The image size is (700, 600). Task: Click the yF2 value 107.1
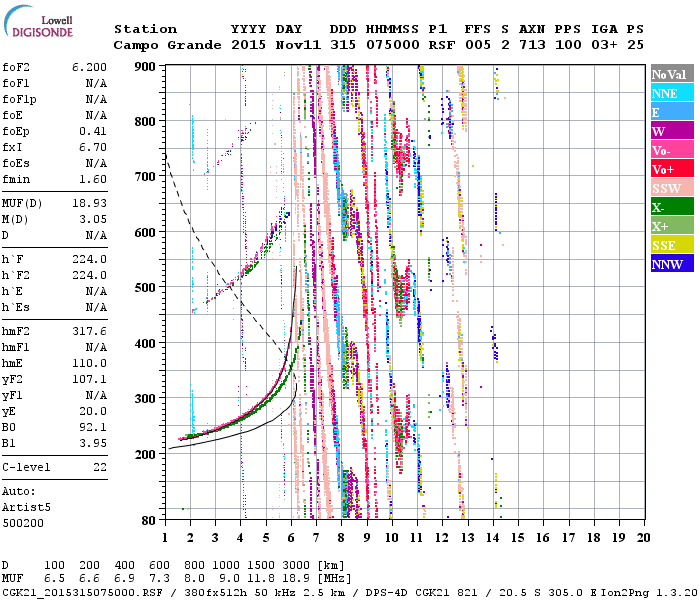pyautogui.click(x=89, y=379)
